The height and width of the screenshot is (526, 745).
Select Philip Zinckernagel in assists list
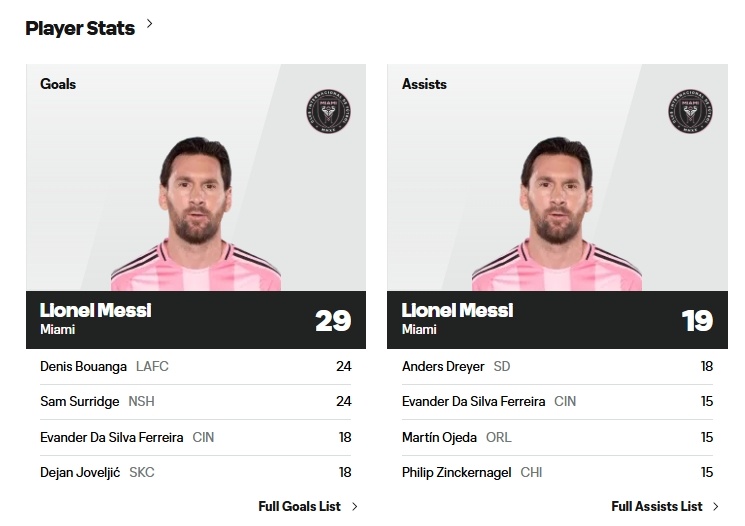[x=457, y=472]
